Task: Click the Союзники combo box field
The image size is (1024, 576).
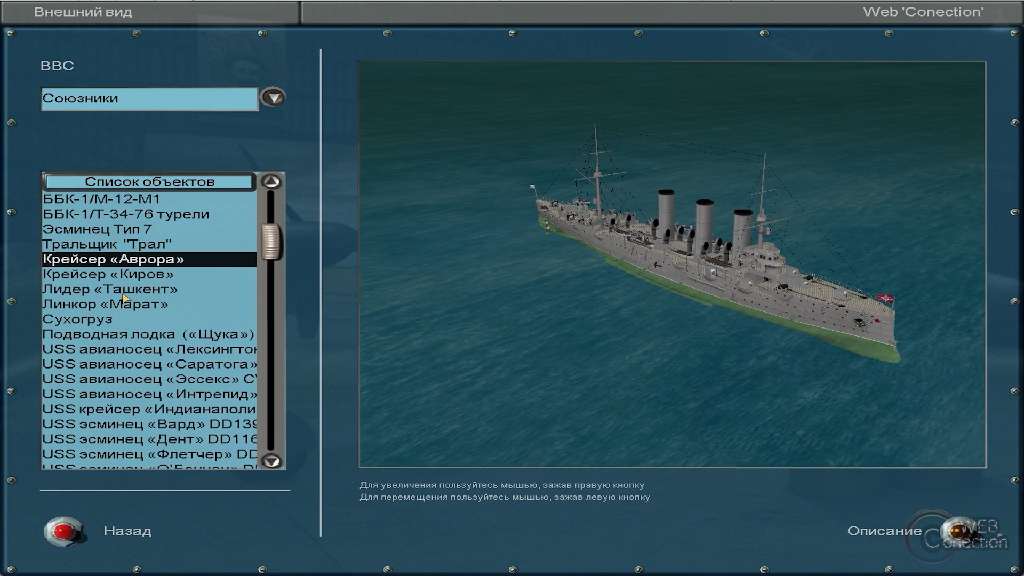Action: 149,99
